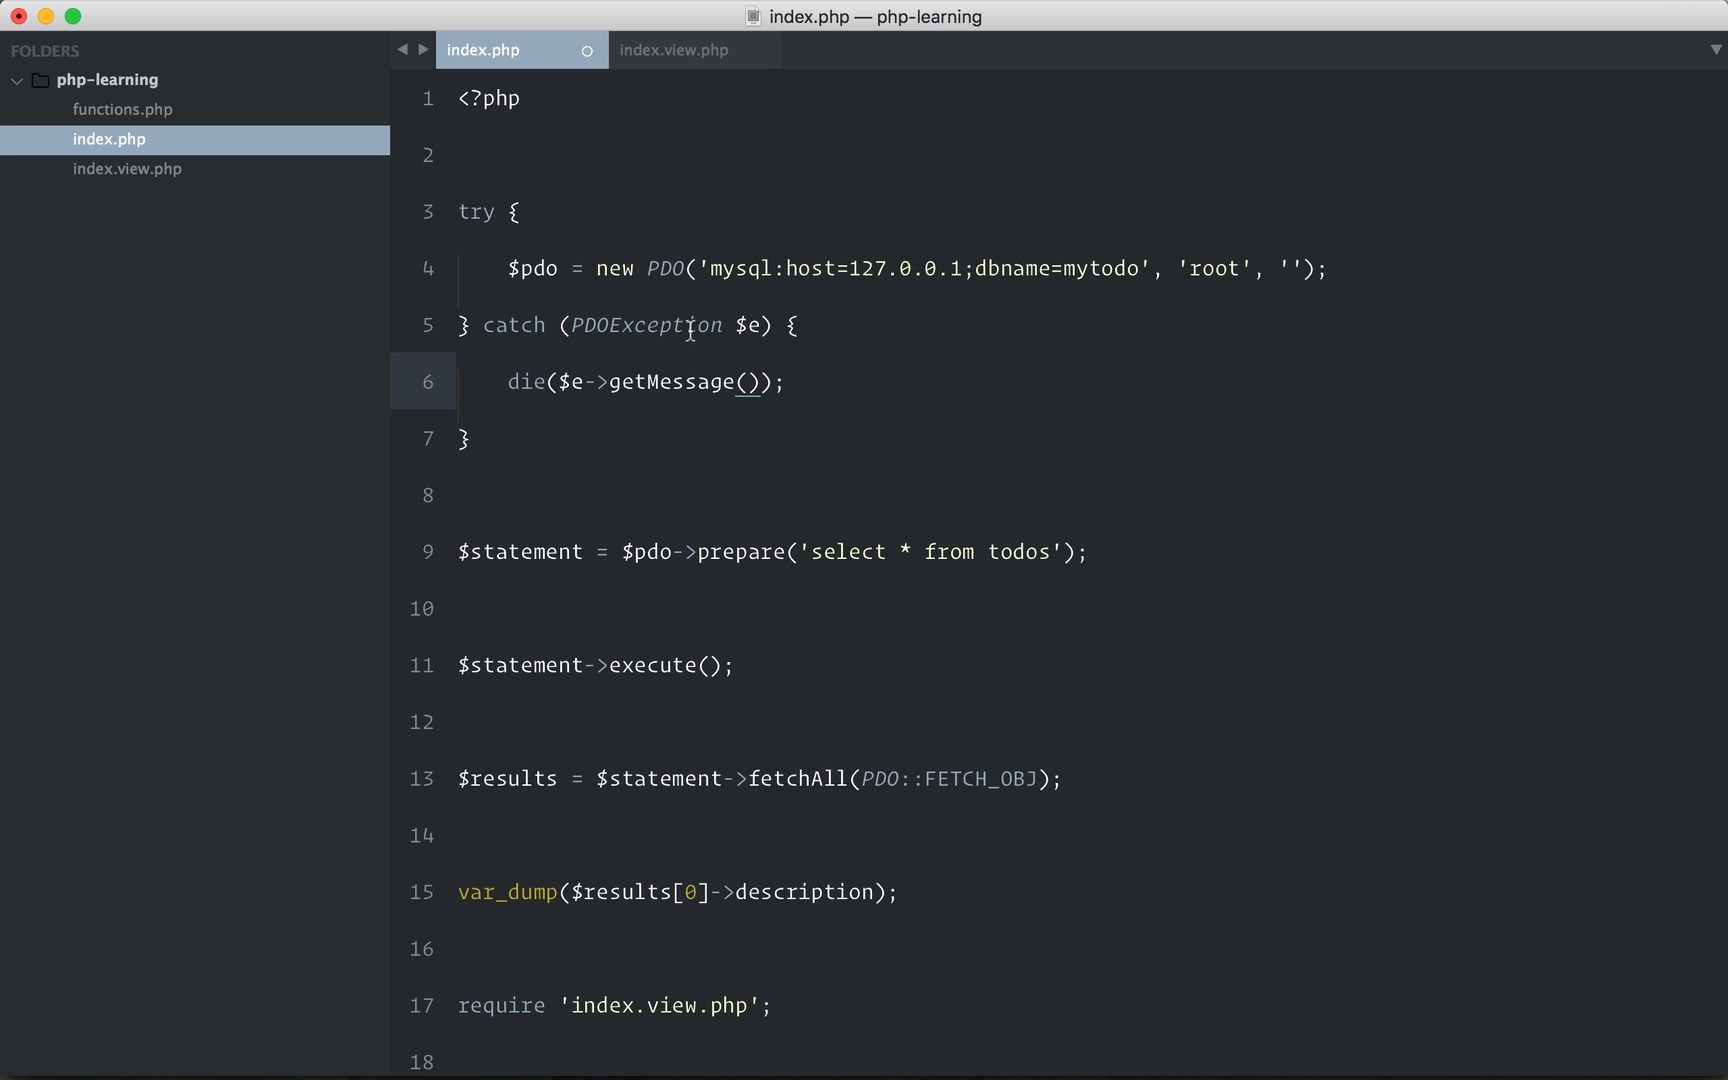This screenshot has height=1080, width=1728.
Task: Click the 'try' keyword
Action: 476,212
